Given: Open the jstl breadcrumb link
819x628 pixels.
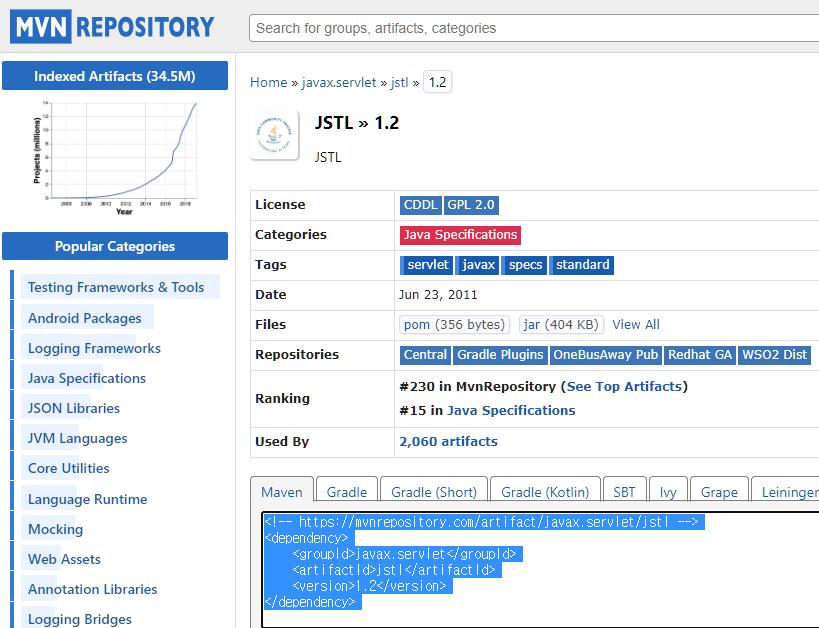Looking at the screenshot, I should click(x=400, y=83).
